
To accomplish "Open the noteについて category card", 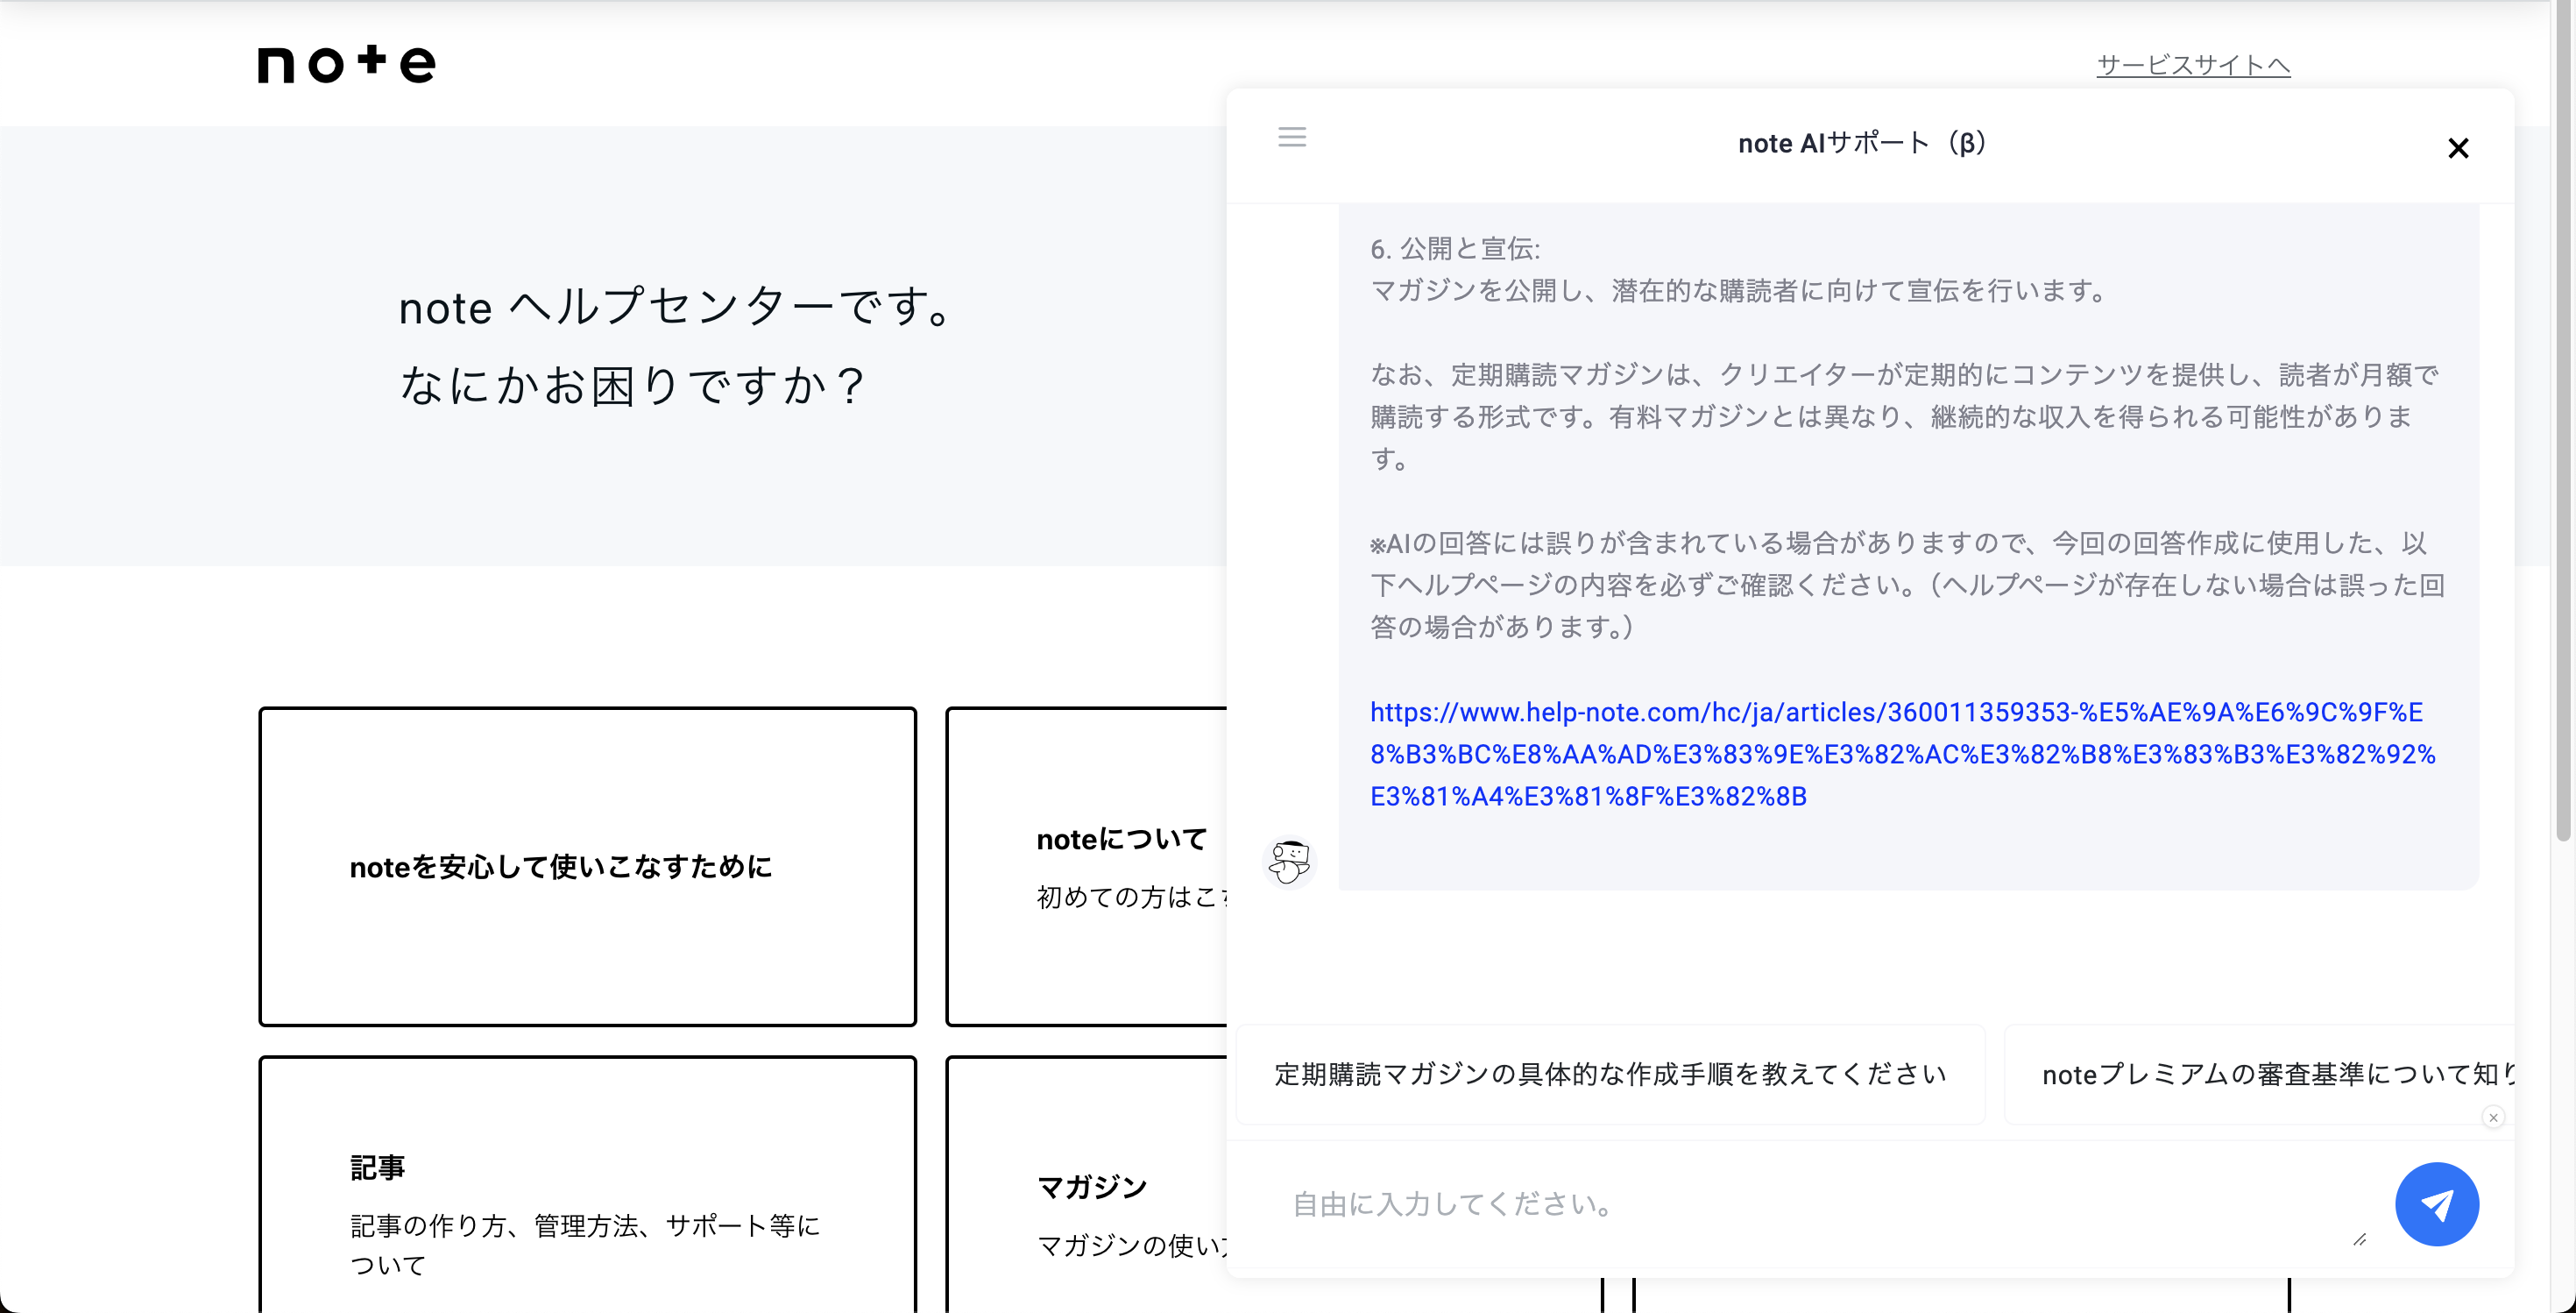I will tap(1087, 866).
